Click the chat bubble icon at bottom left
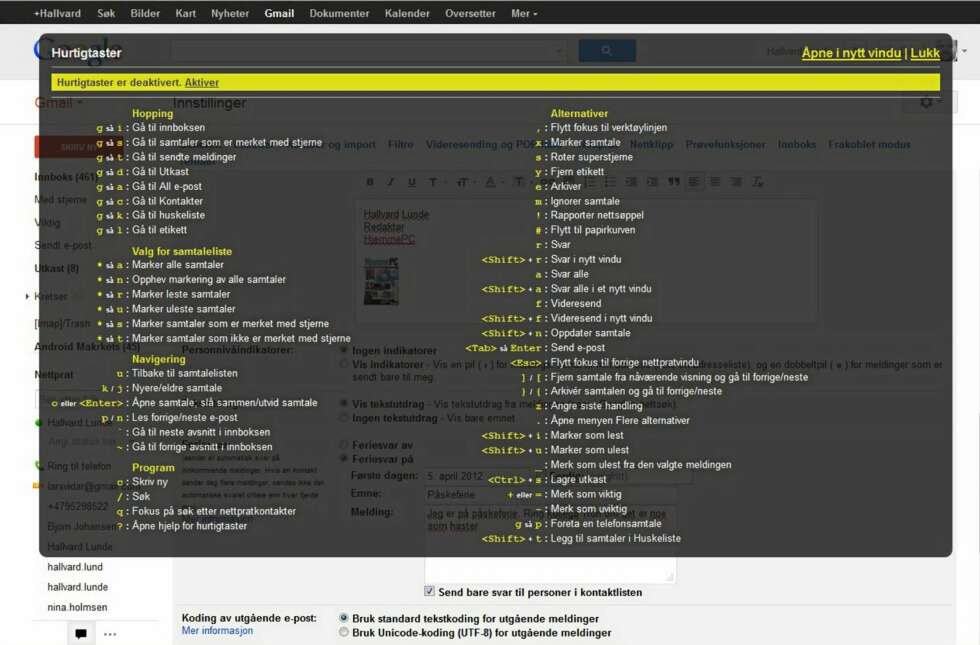The width and height of the screenshot is (980, 645). coord(81,634)
